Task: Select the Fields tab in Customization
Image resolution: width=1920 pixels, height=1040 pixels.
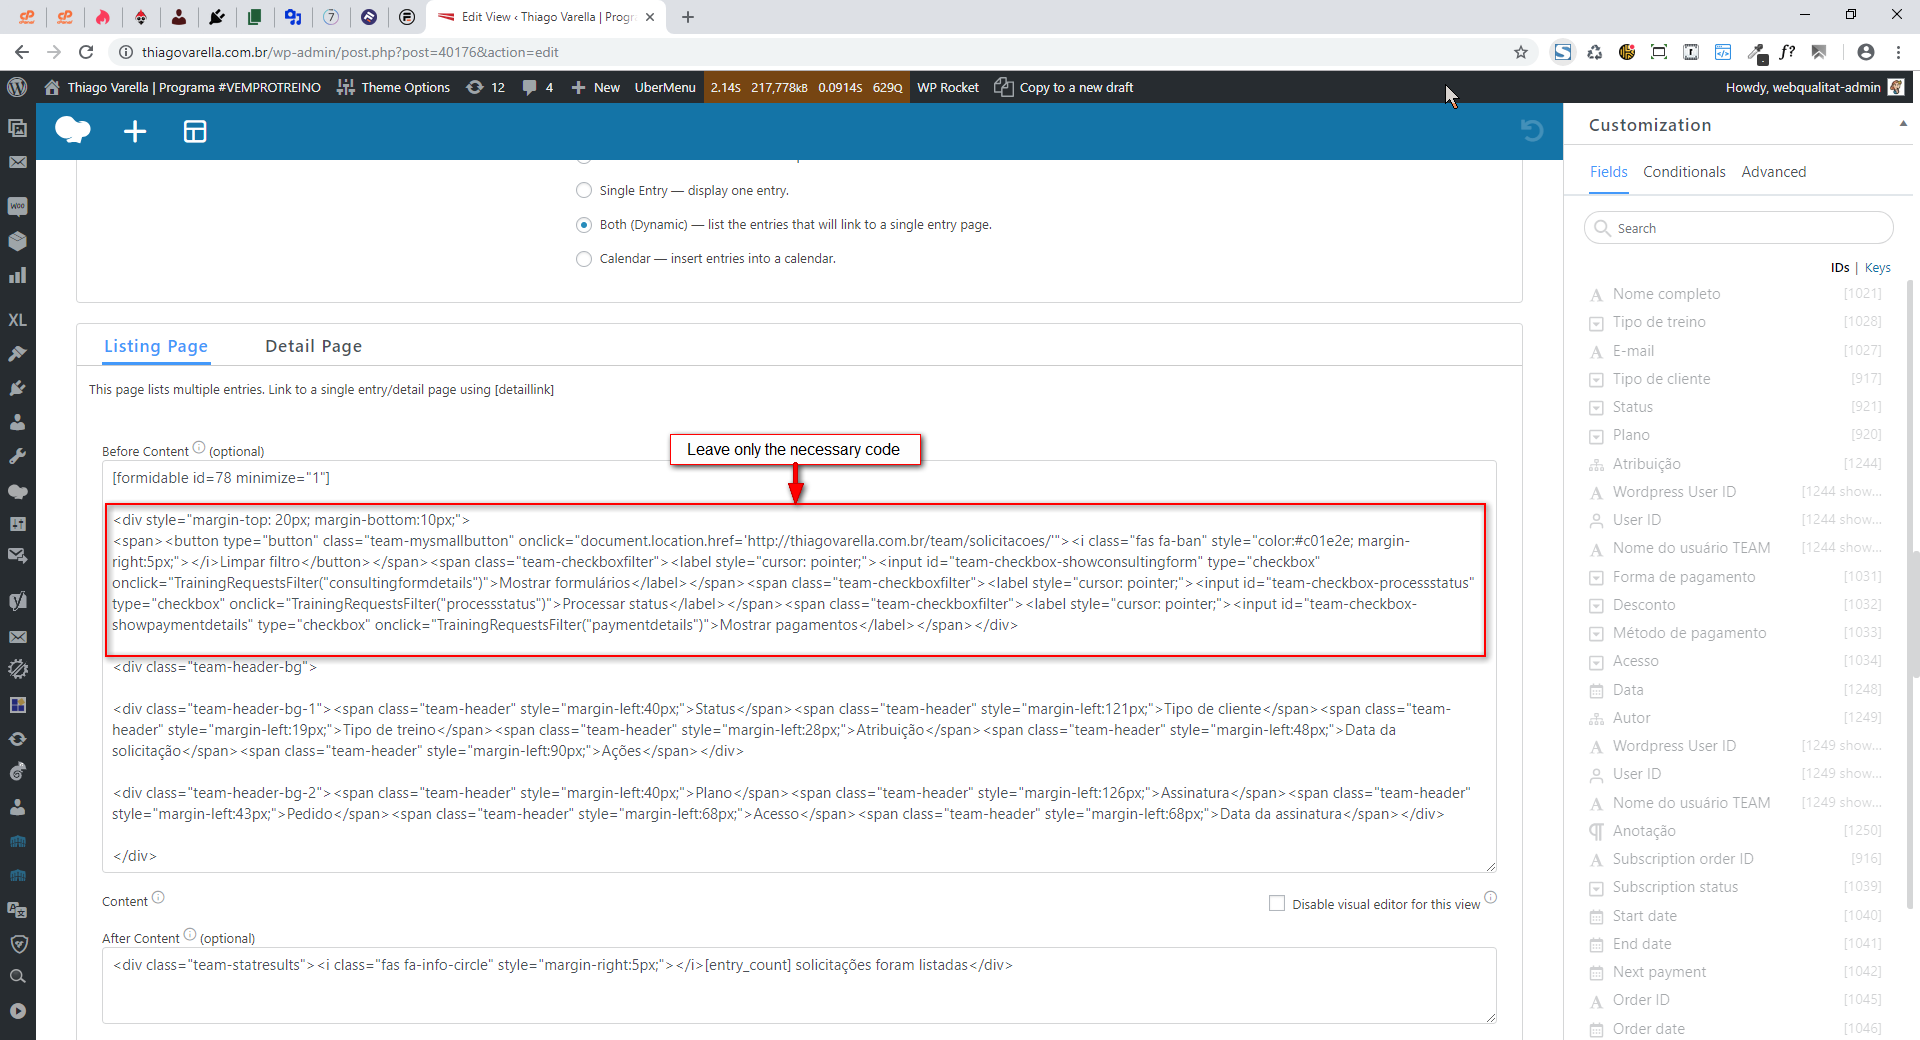Action: pos(1608,172)
